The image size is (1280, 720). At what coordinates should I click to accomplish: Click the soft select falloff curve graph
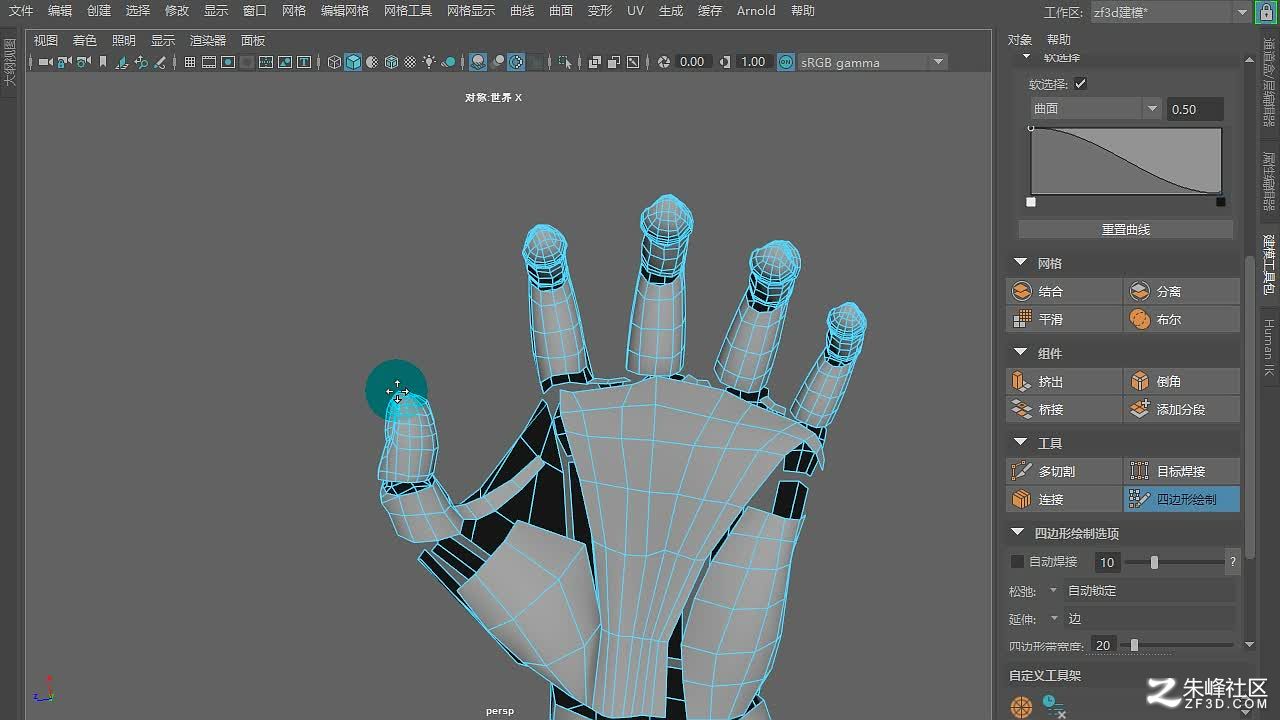[x=1126, y=161]
